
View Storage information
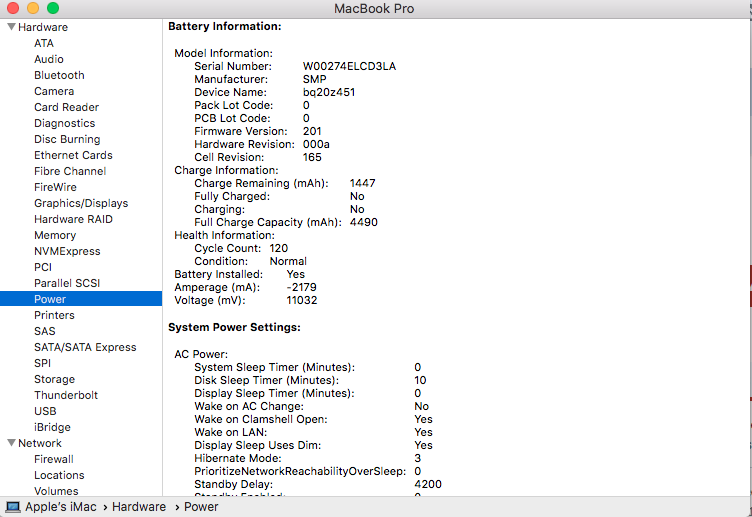pos(54,379)
